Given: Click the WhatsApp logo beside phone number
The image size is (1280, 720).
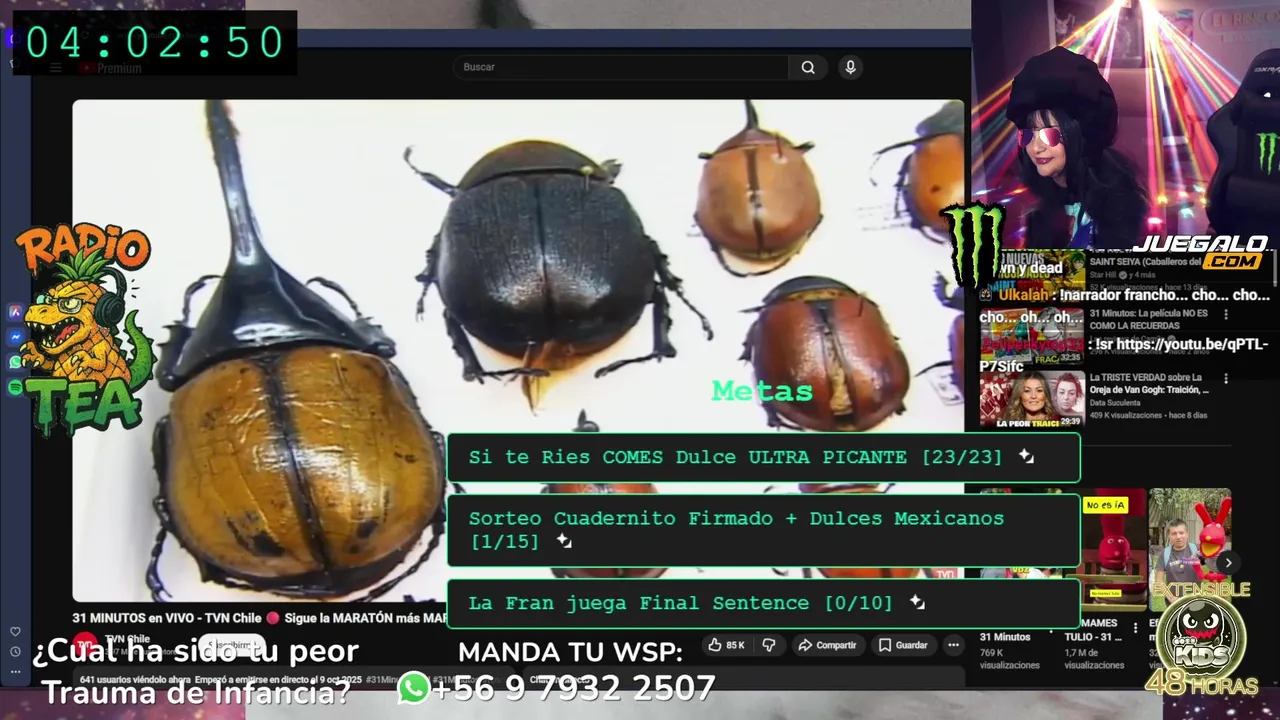Looking at the screenshot, I should click(413, 688).
